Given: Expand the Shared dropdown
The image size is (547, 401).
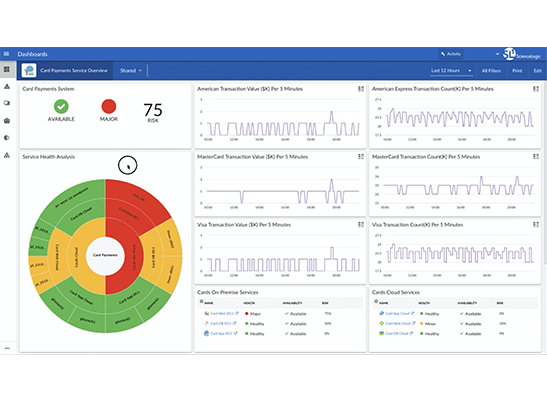Looking at the screenshot, I should tap(131, 70).
